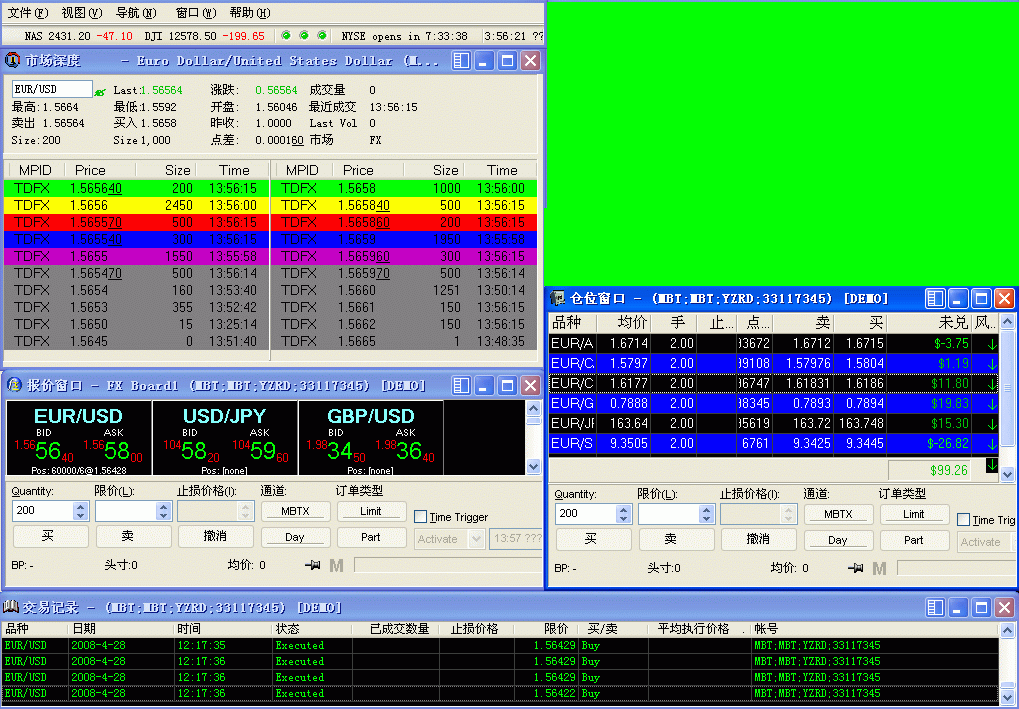Click the 报价窗口 window title icon
The height and width of the screenshot is (709, 1019).
[x=14, y=385]
